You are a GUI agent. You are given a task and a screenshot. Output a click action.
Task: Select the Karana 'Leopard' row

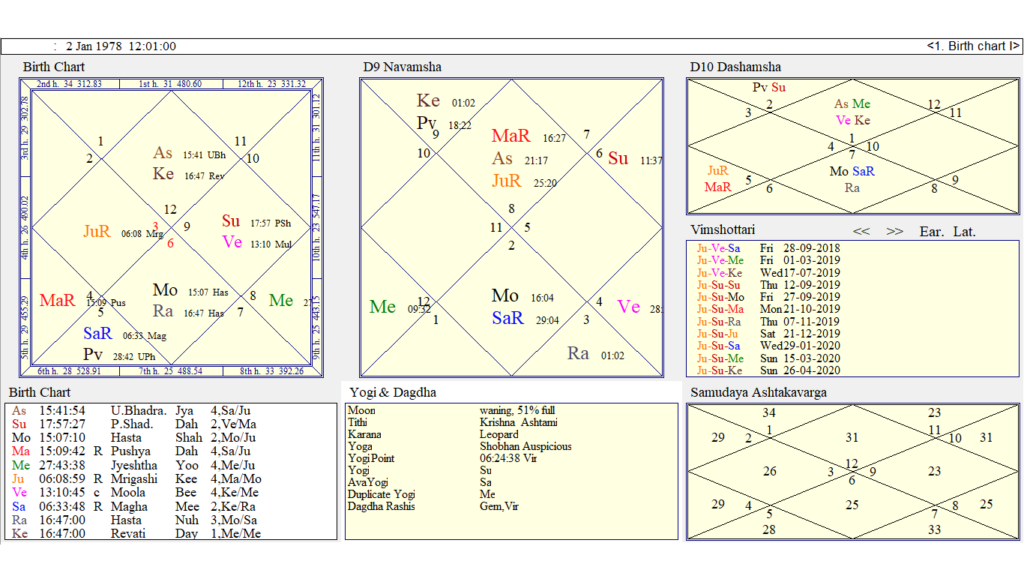pos(433,434)
